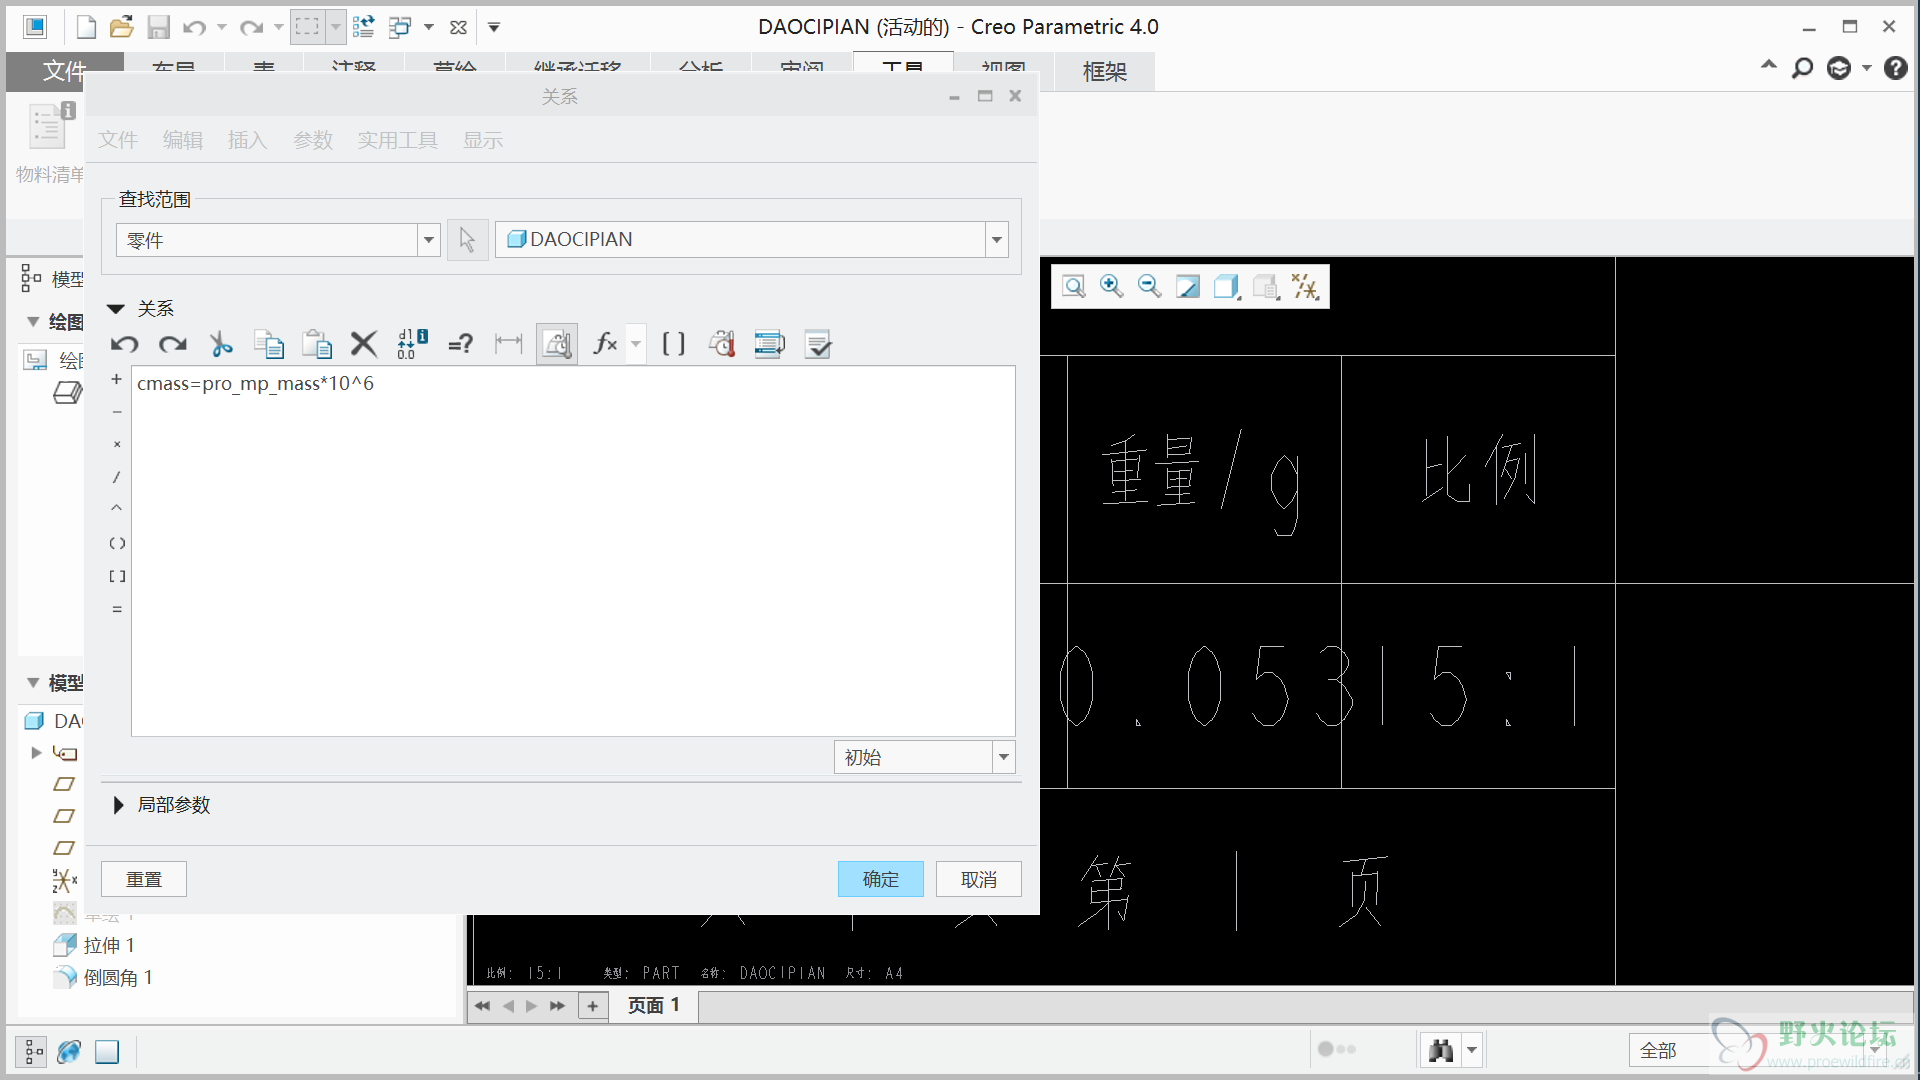1920x1080 pixels.
Task: Insert parameter name brackets icon in toolbar
Action: click(x=673, y=345)
